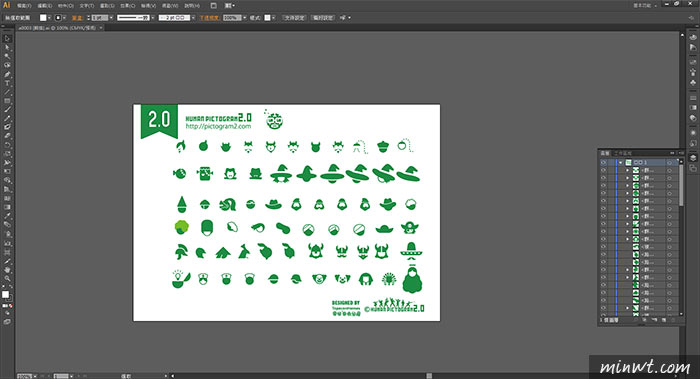Select the Type tool
The height and width of the screenshot is (379, 700).
(7, 83)
